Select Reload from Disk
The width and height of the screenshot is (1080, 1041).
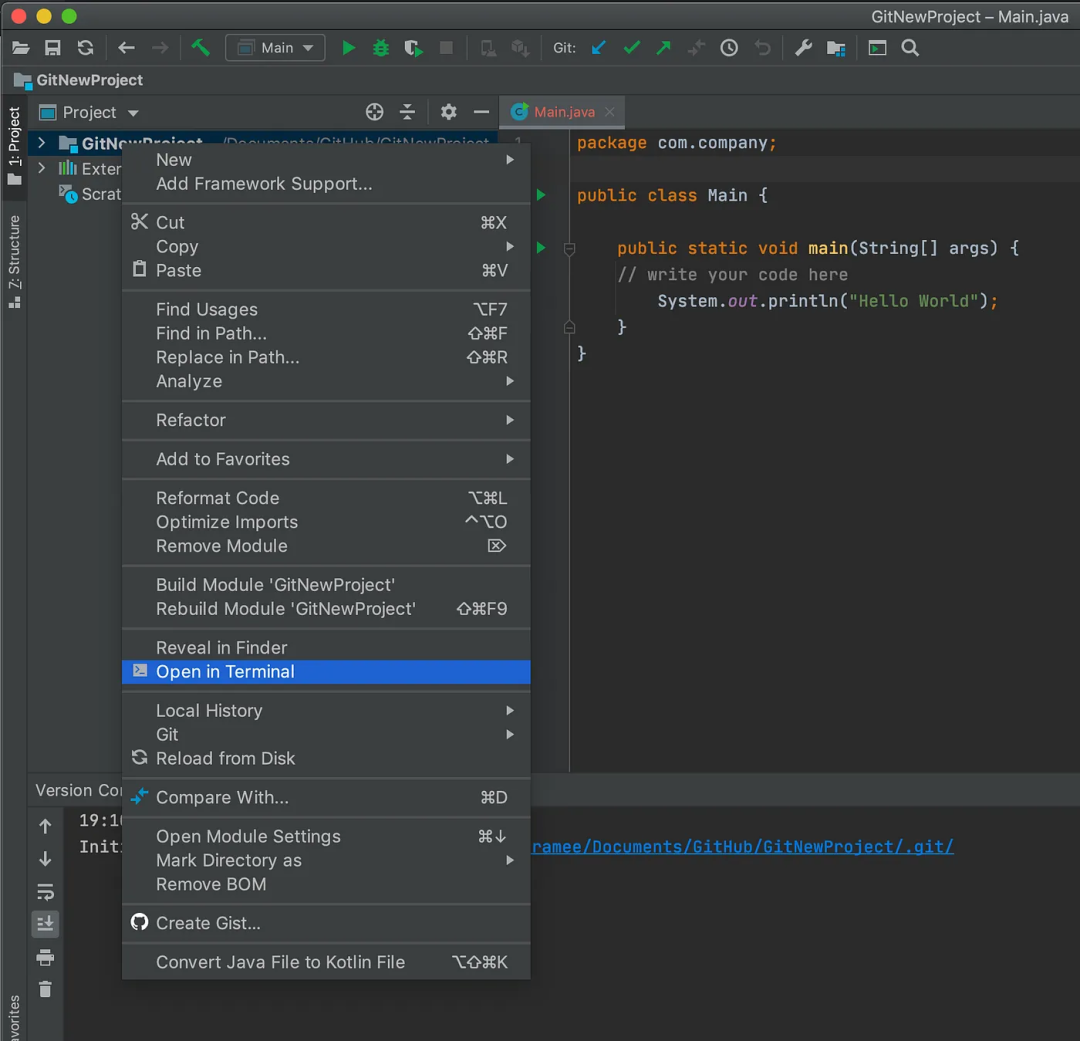(326, 759)
